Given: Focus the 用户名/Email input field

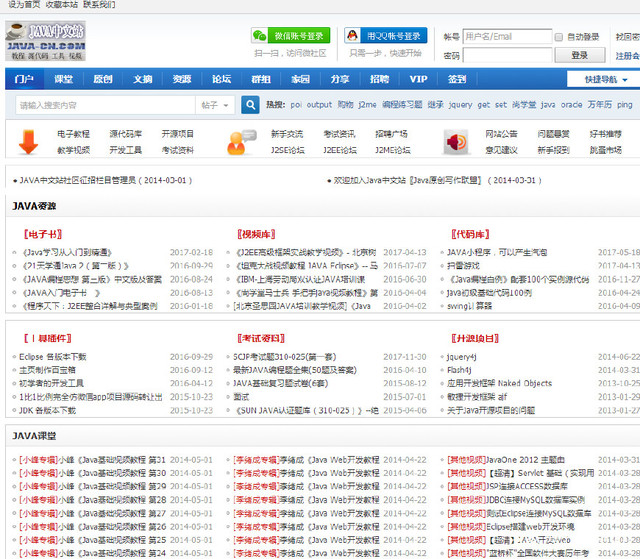Looking at the screenshot, I should coord(507,36).
